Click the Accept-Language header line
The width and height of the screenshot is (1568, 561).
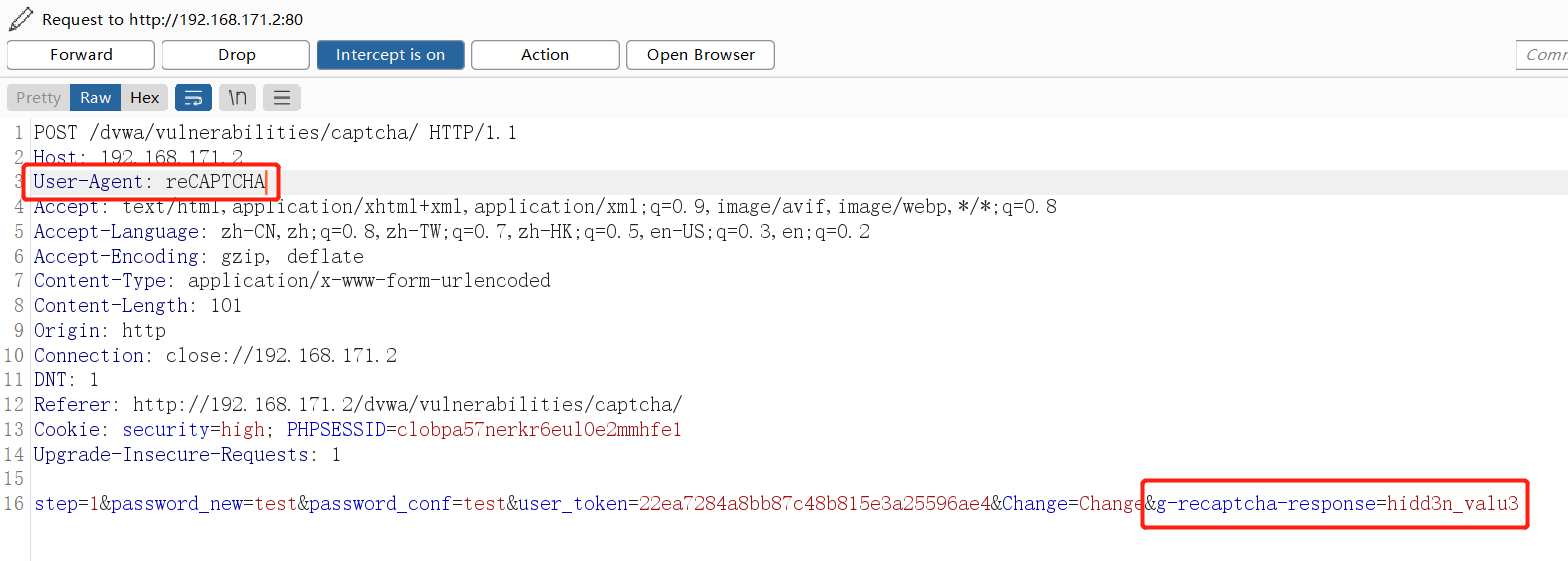[452, 232]
